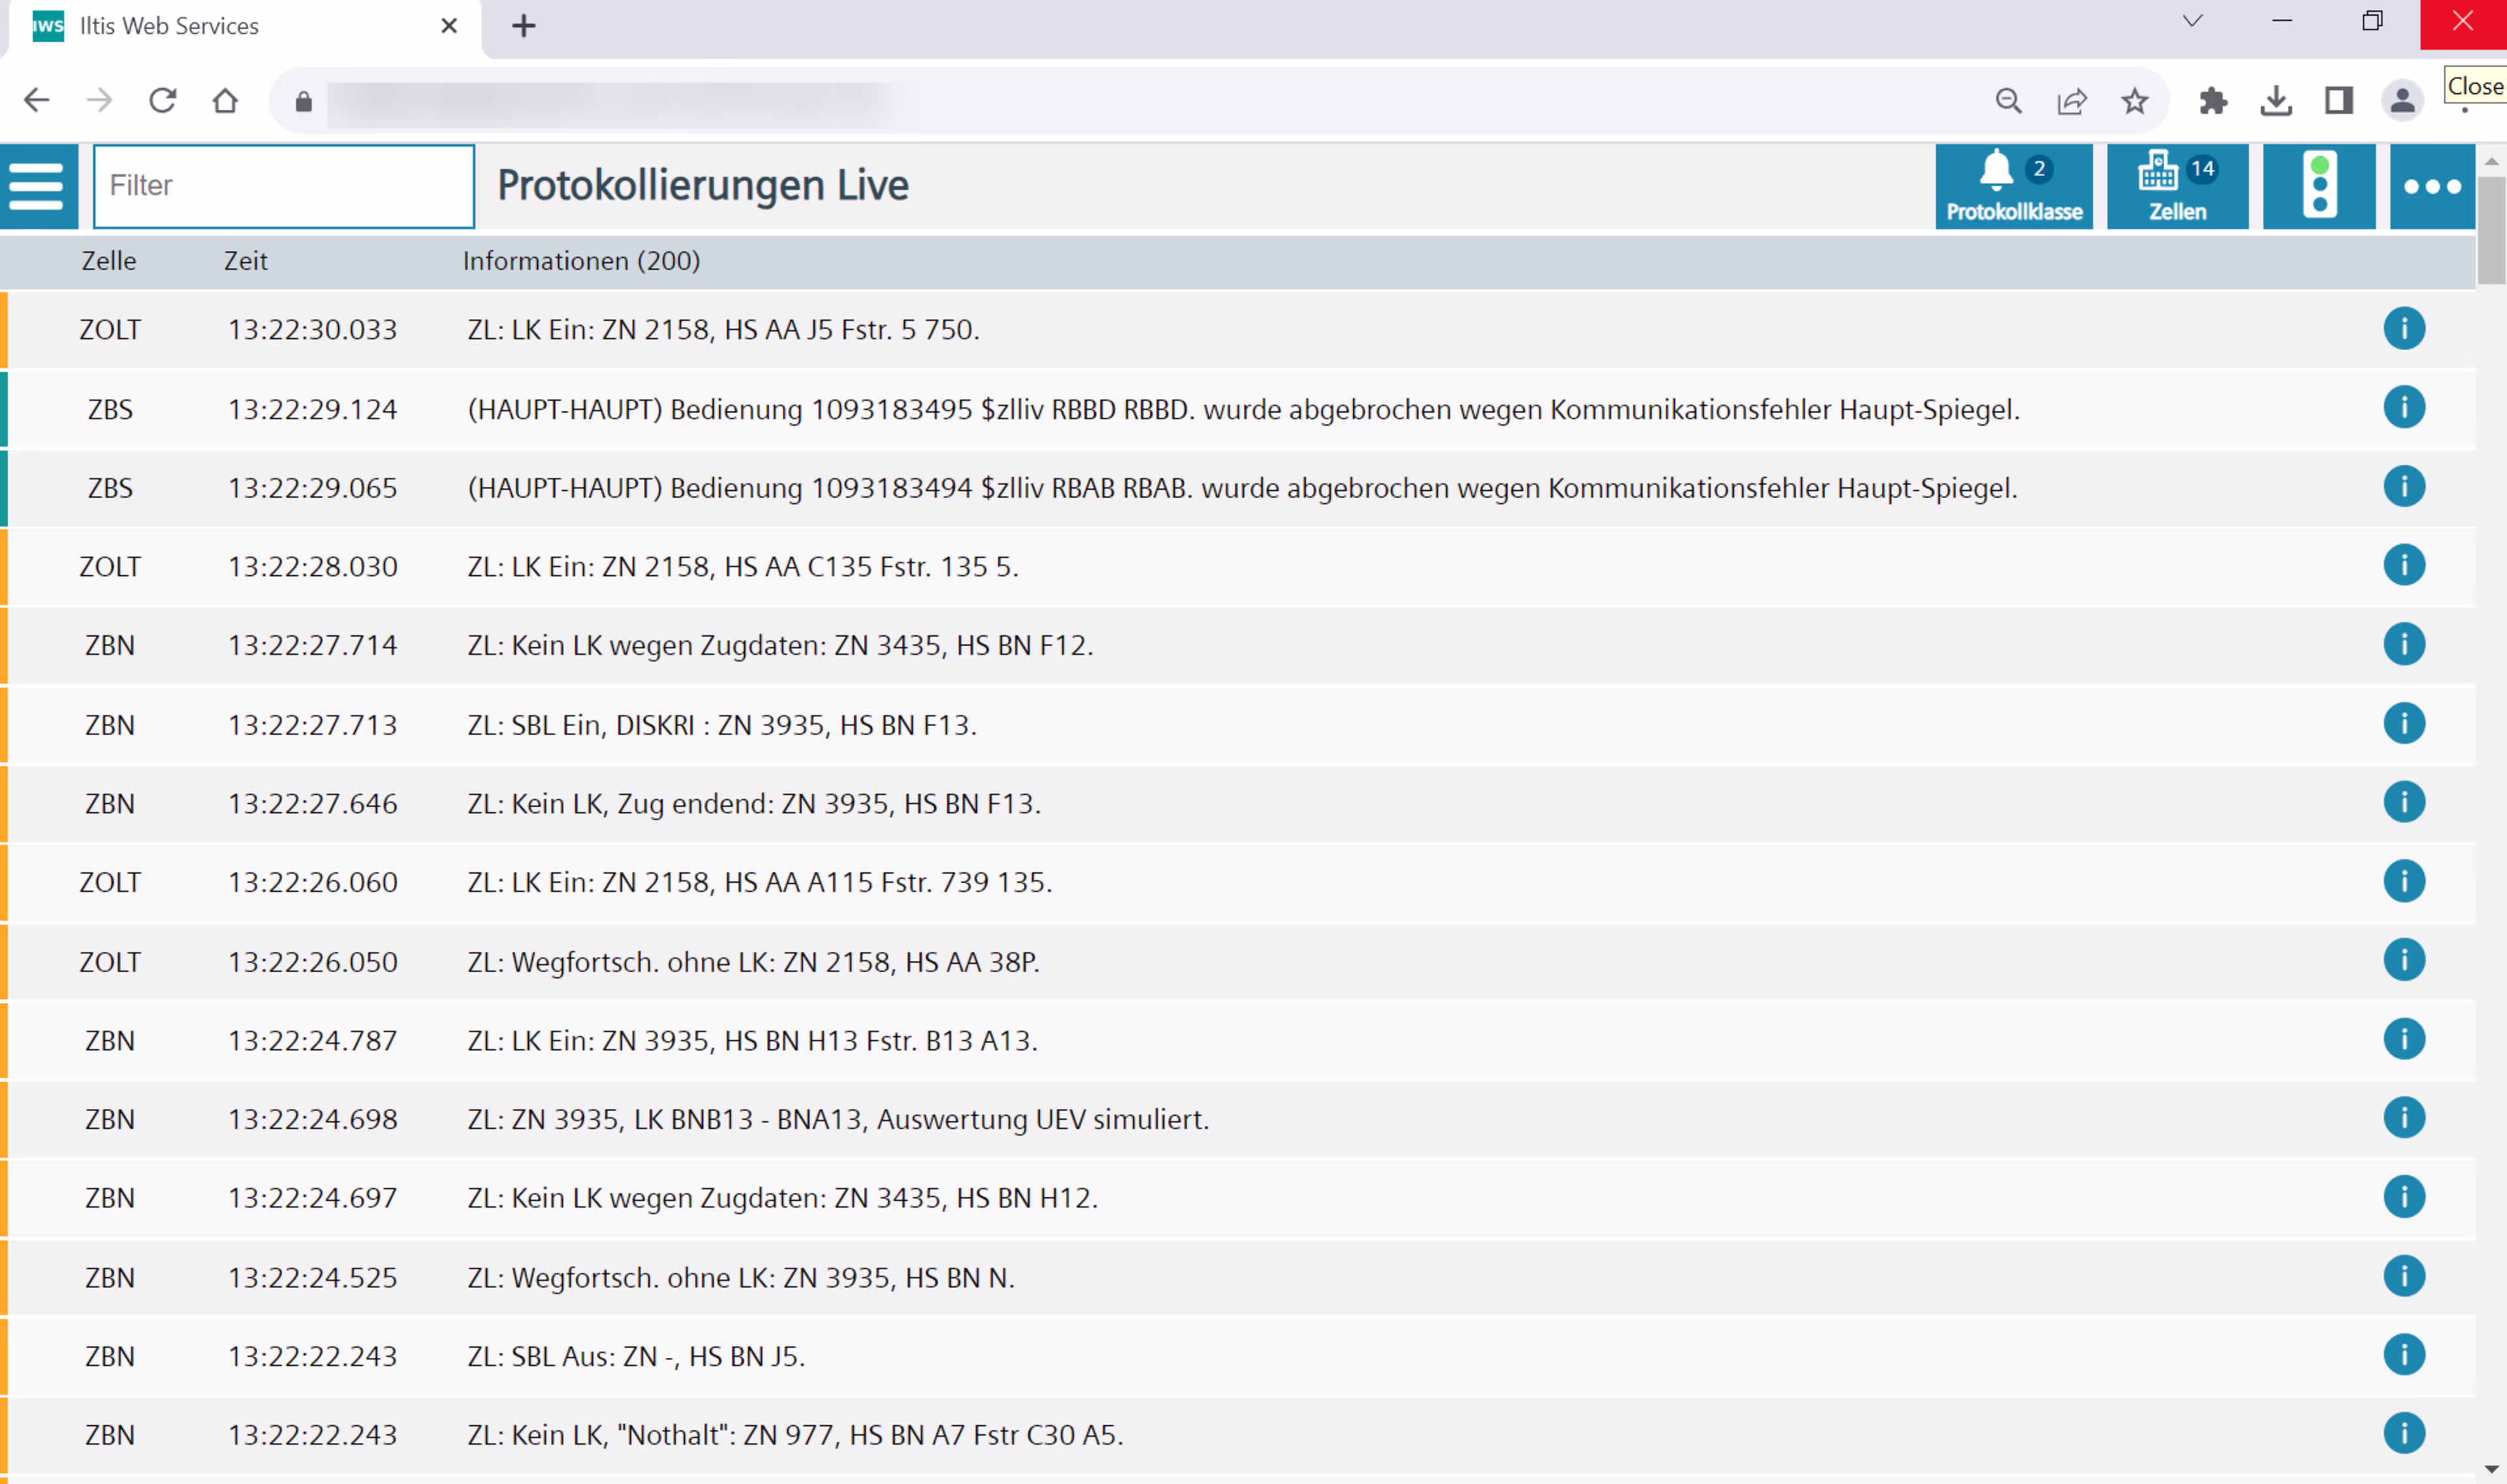2507x1484 pixels.
Task: Click the Zeit column header
Action: [245, 261]
